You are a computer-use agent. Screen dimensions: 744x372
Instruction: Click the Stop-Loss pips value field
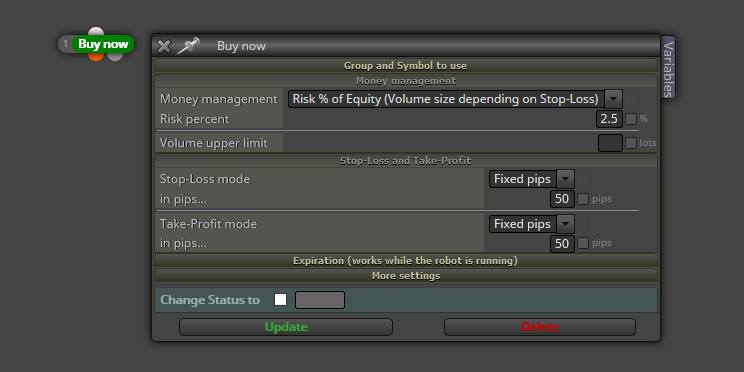[562, 199]
